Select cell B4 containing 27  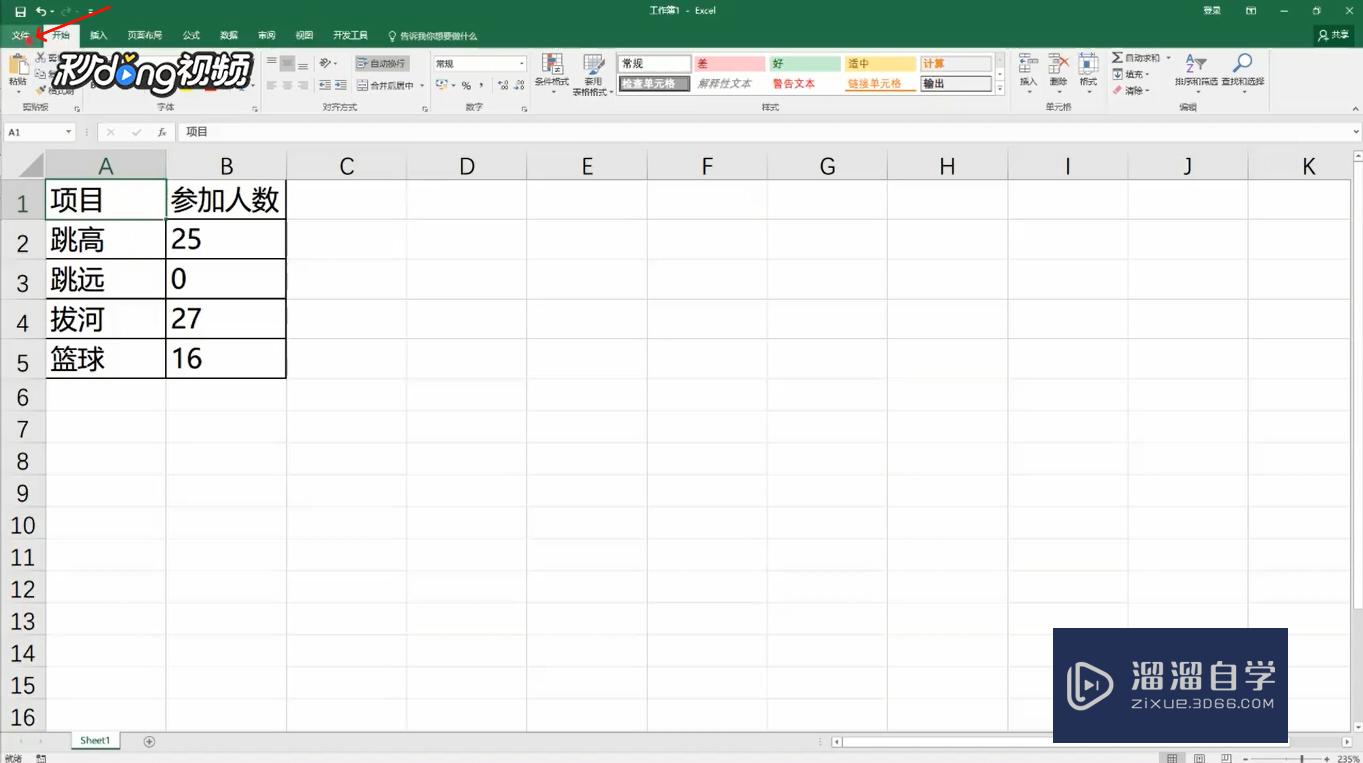tap(226, 319)
